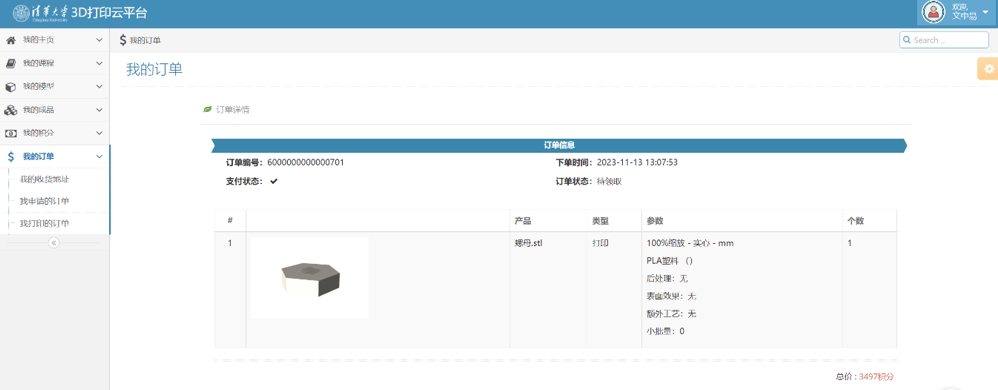Click the payment status checkmark
The height and width of the screenshot is (390, 998).
click(x=274, y=181)
